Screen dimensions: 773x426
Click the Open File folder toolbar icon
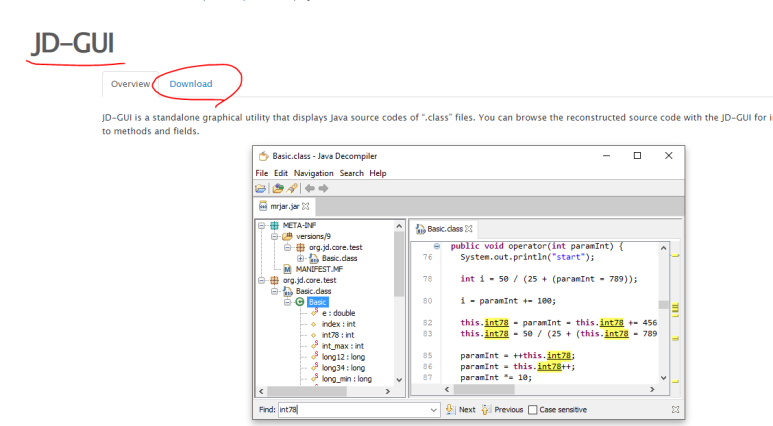(261, 188)
